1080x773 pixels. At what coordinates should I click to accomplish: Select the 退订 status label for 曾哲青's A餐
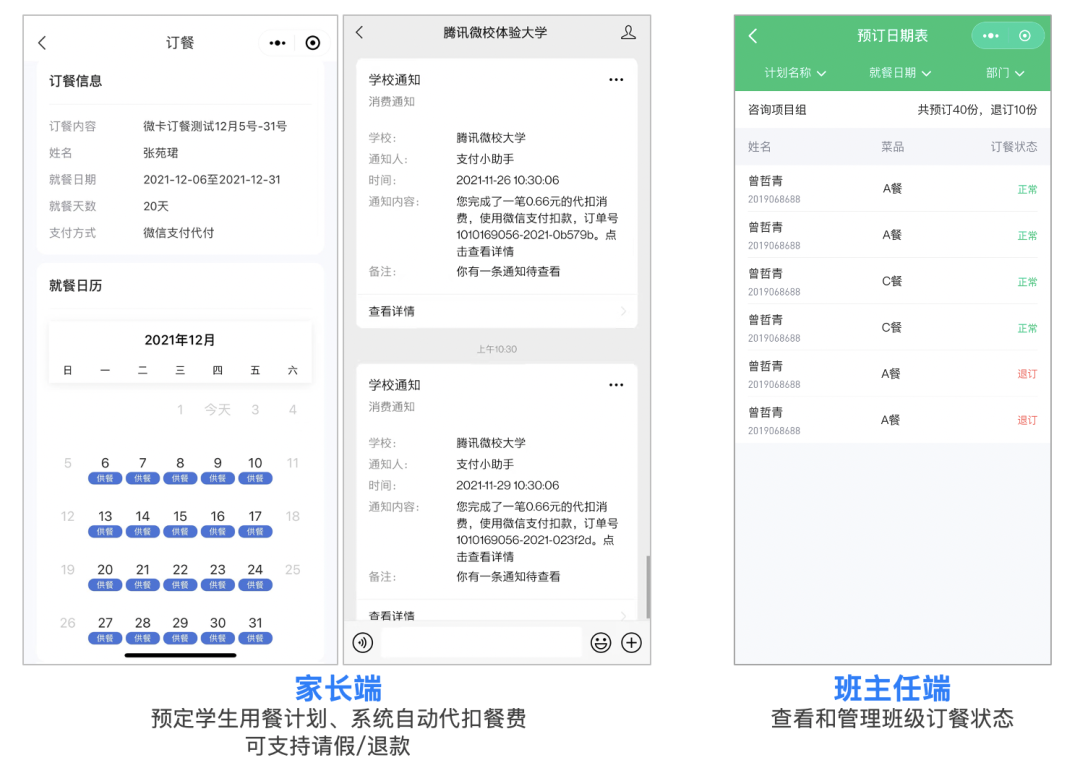(x=1027, y=373)
